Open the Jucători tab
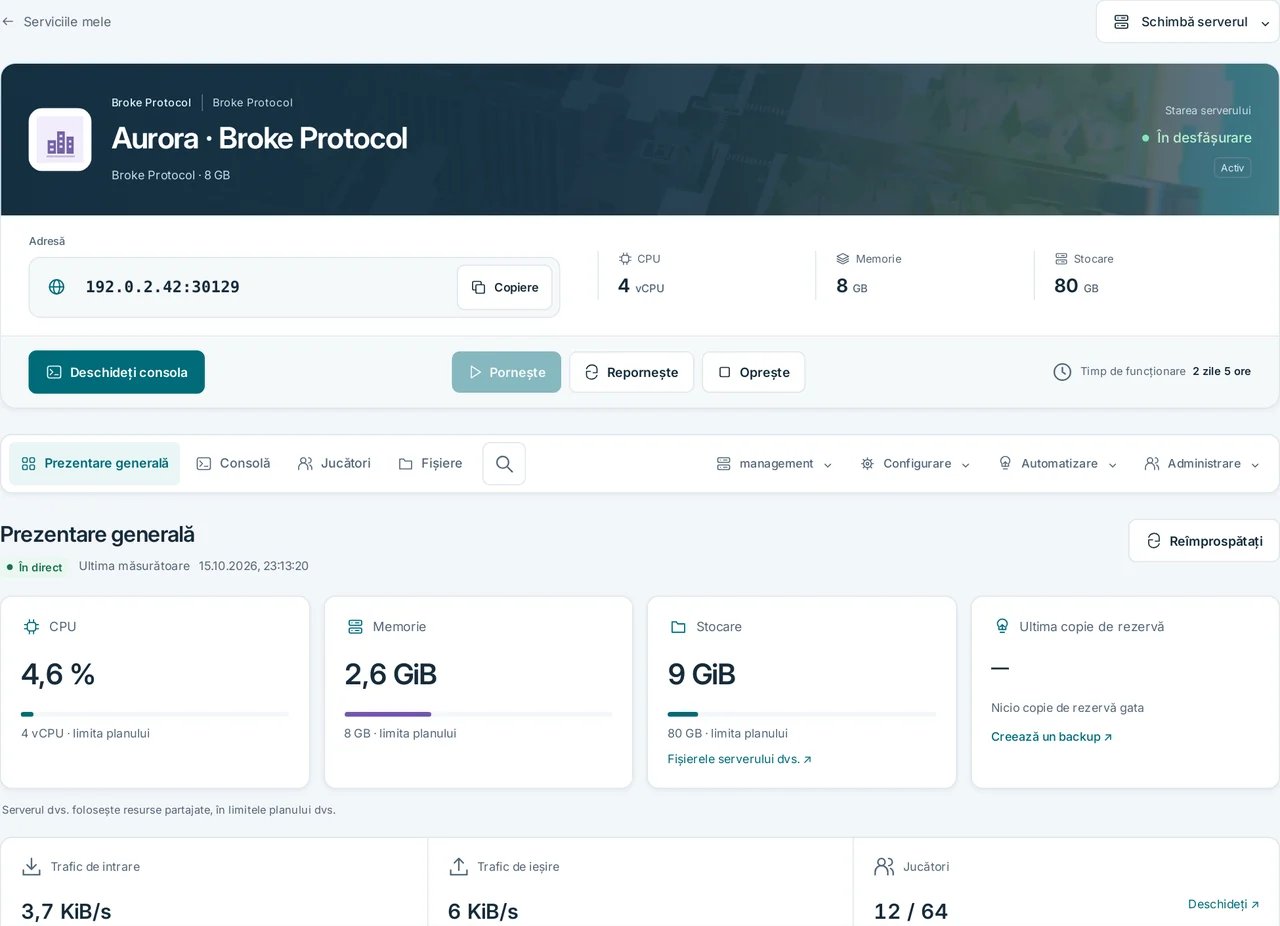The image size is (1280, 926). point(334,464)
